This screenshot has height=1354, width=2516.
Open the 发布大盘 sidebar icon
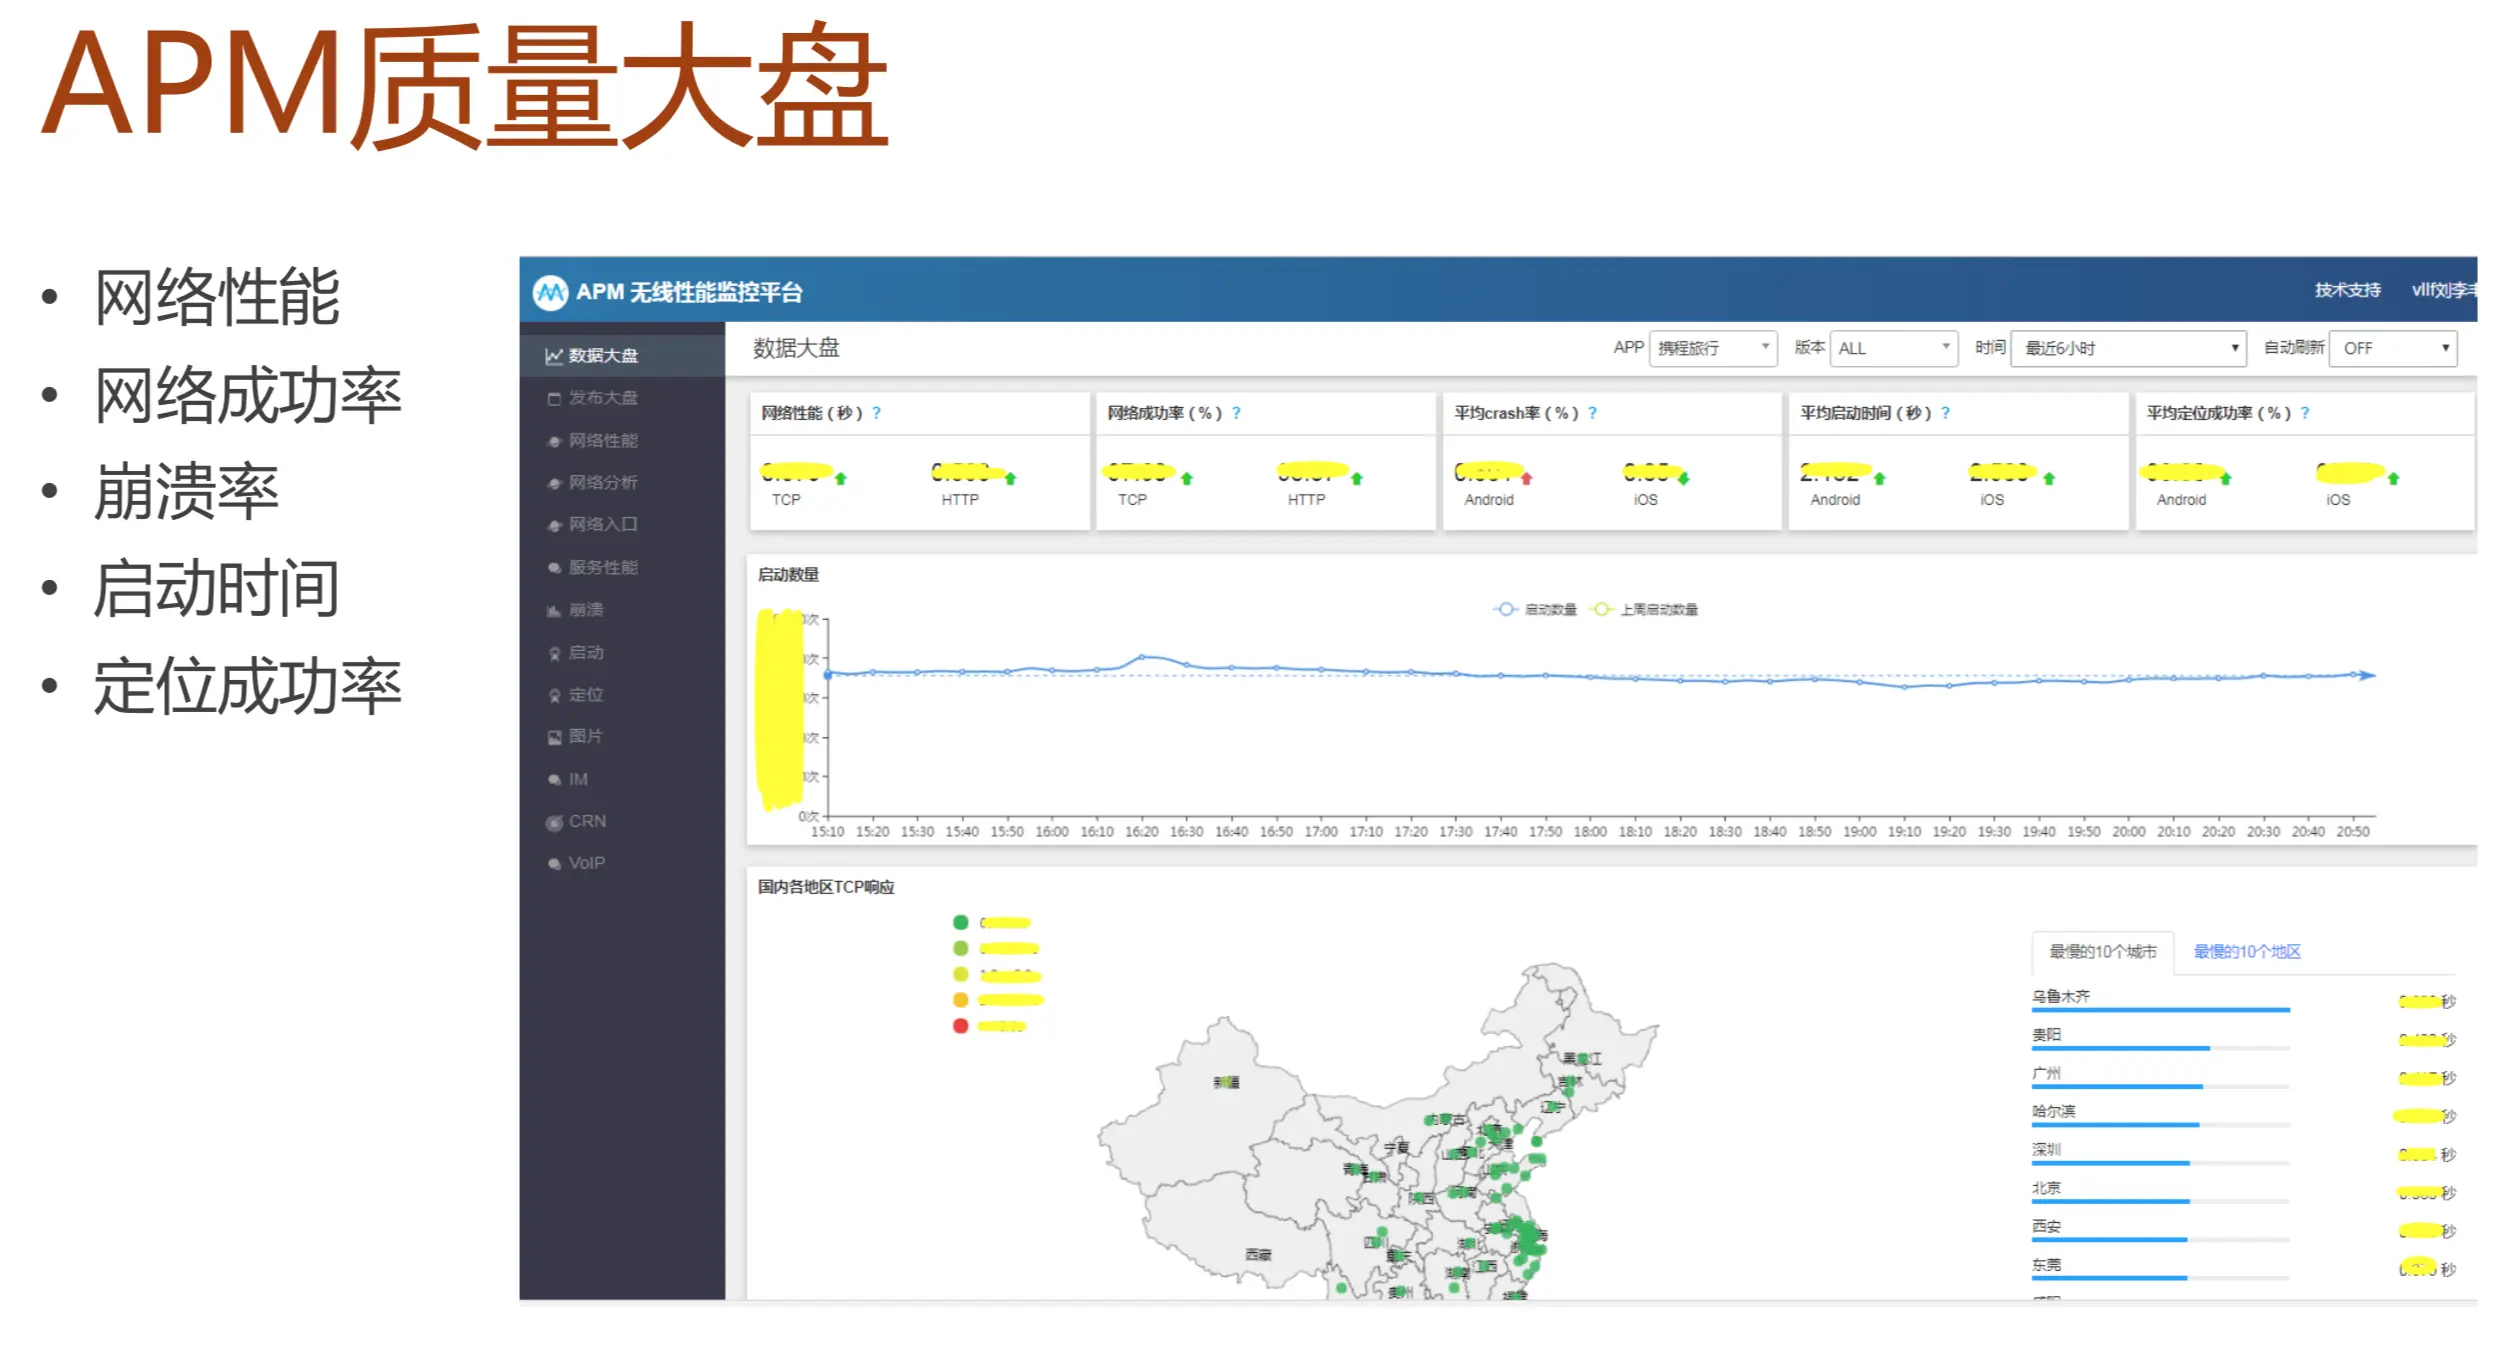point(554,399)
